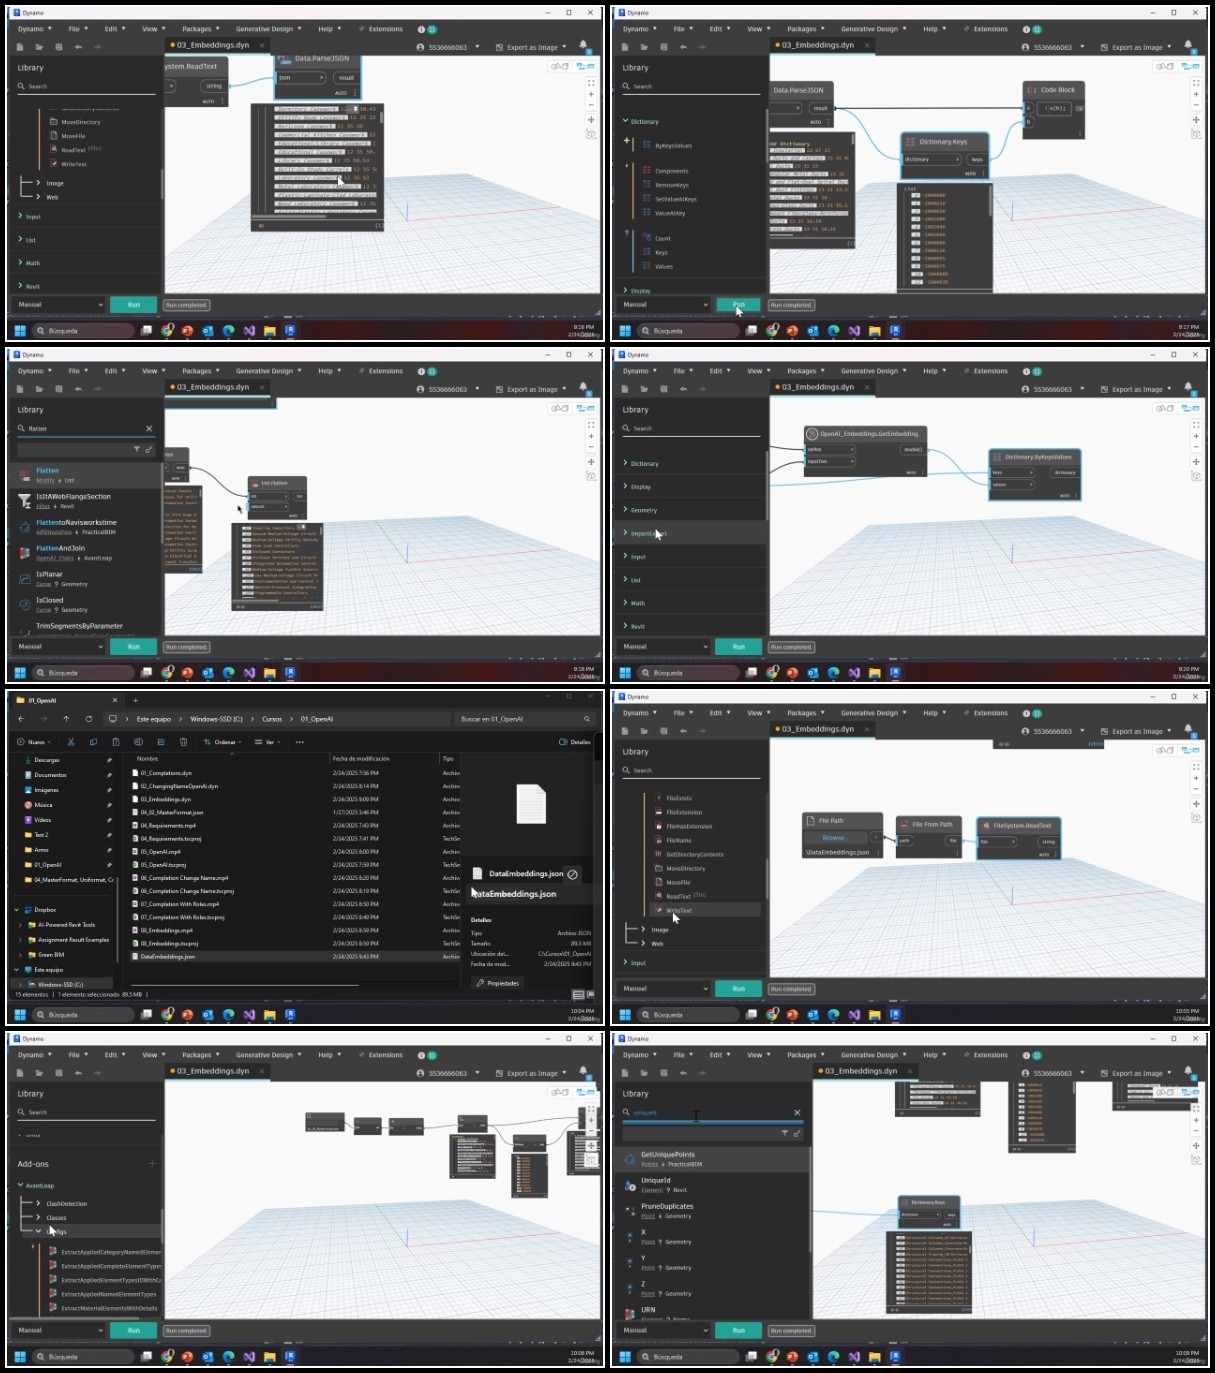Click the Este equipo breadcrumb
Screen dimensions: 1215x1373
[154, 719]
